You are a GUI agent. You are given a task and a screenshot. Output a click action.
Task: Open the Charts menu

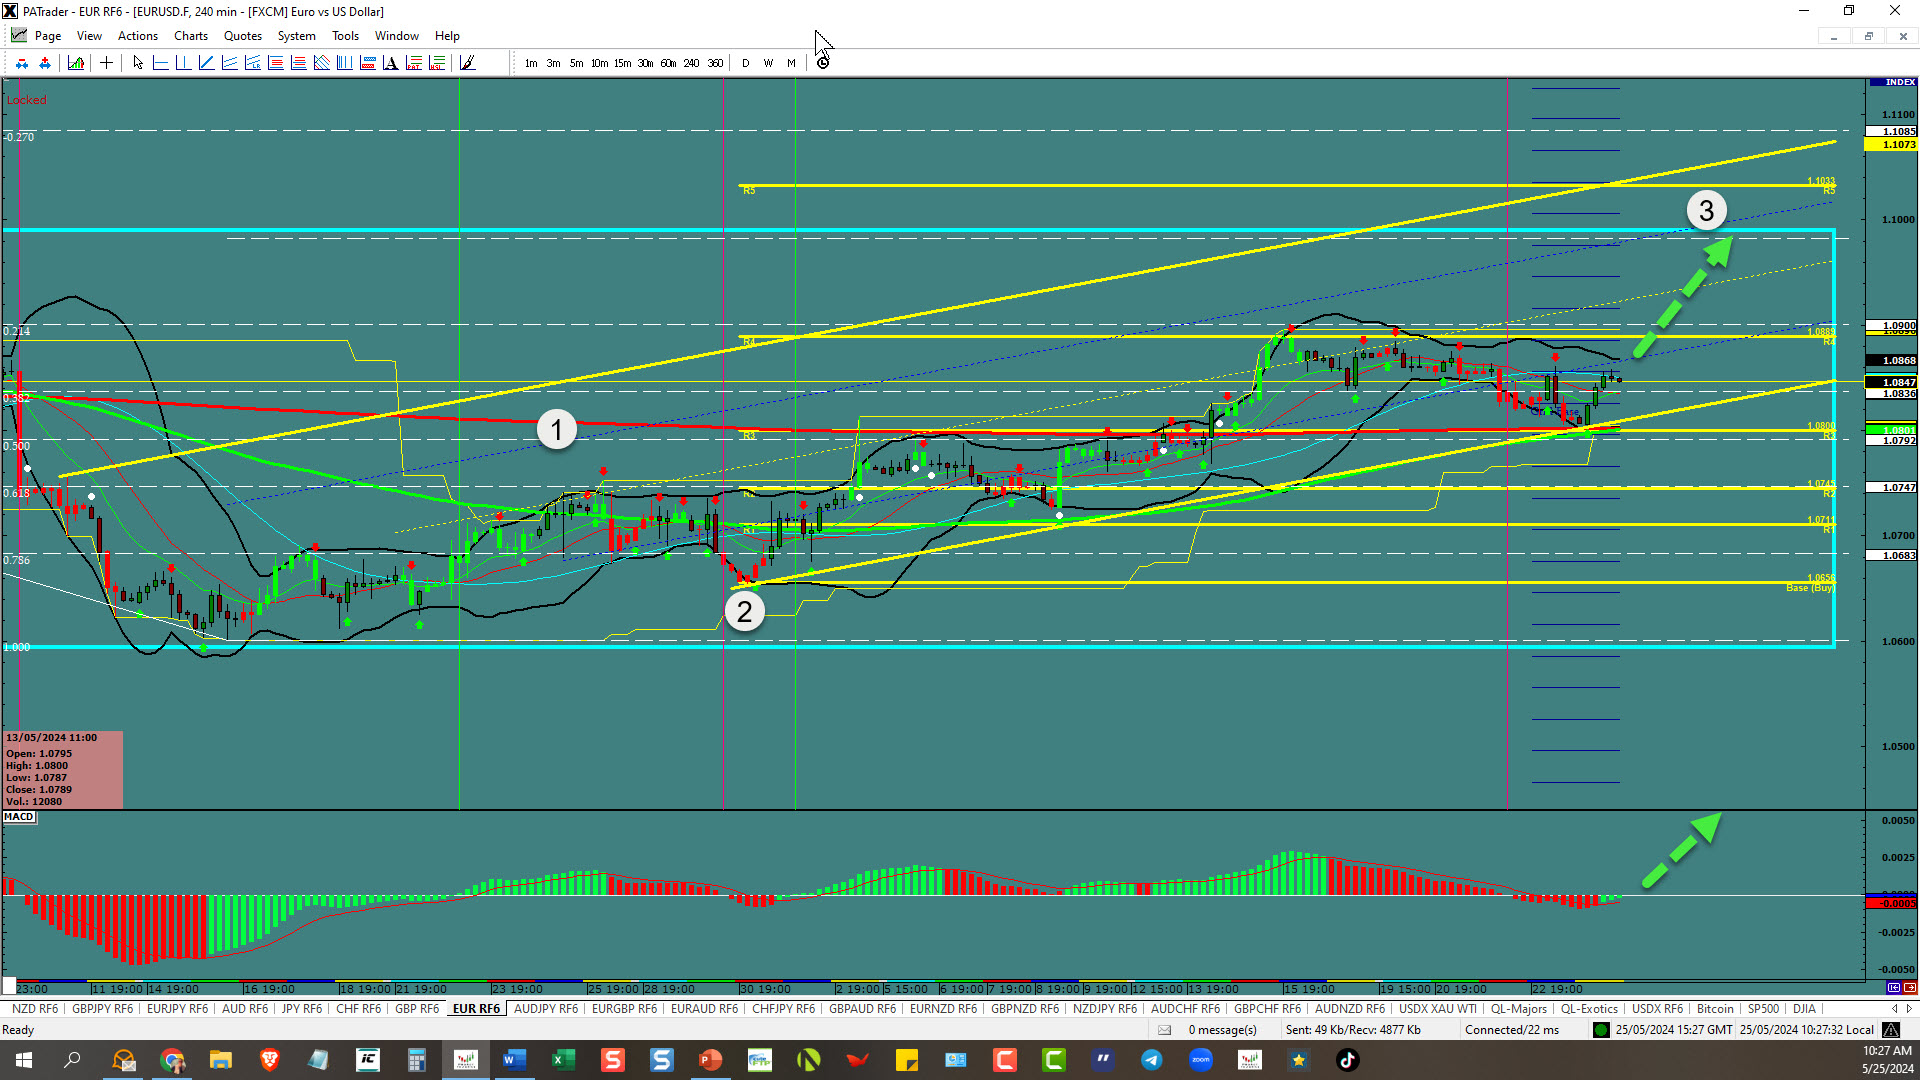click(x=190, y=36)
